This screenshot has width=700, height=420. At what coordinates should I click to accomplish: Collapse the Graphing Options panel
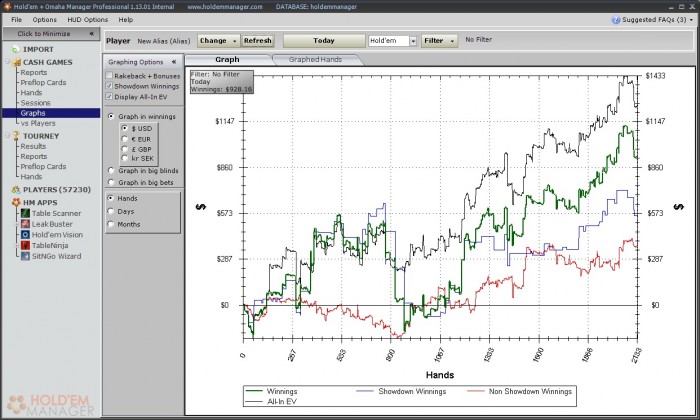pos(174,61)
